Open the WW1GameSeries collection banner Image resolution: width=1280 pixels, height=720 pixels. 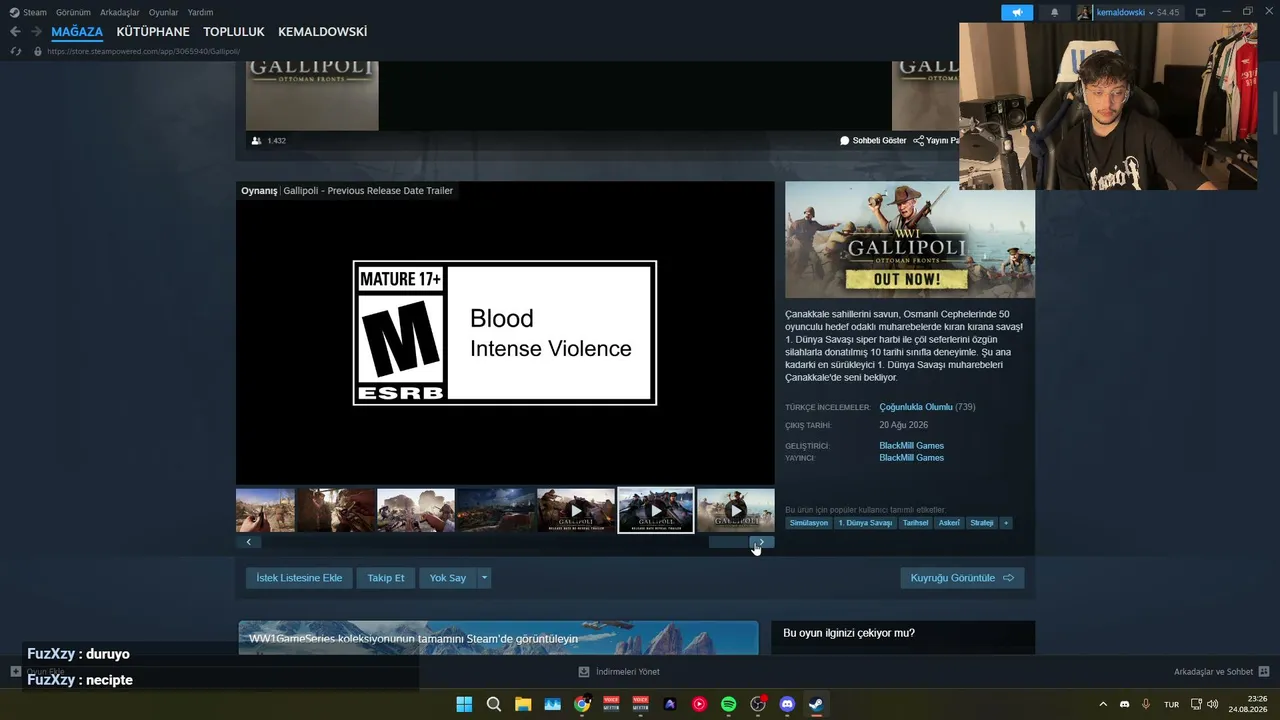click(498, 638)
